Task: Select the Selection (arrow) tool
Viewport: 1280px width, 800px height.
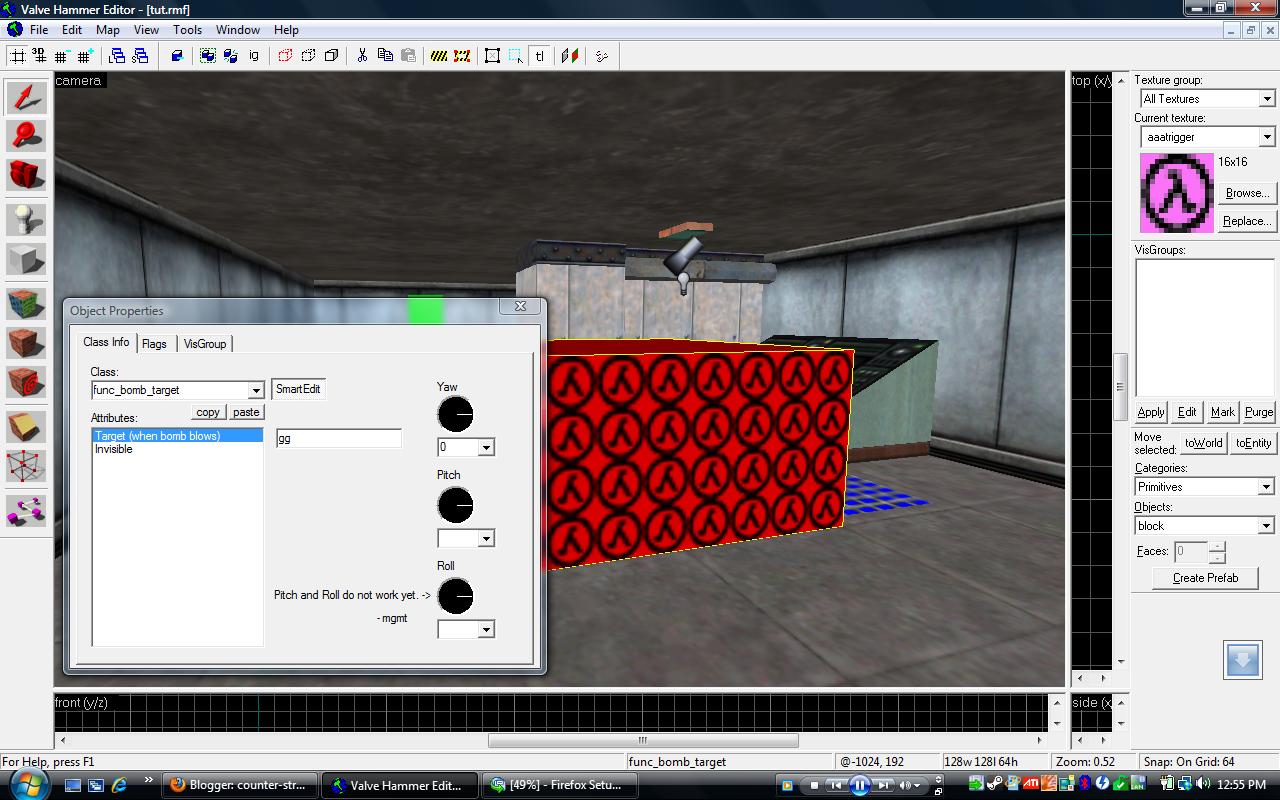Action: tap(27, 98)
